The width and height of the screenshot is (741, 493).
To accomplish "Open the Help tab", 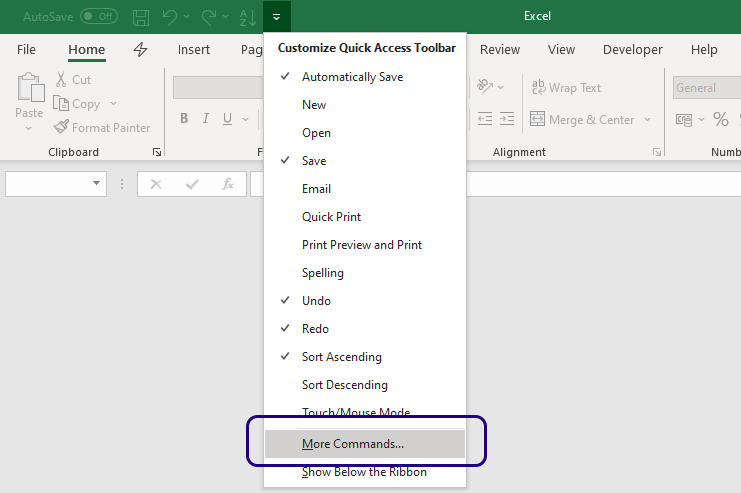I will pyautogui.click(x=704, y=49).
